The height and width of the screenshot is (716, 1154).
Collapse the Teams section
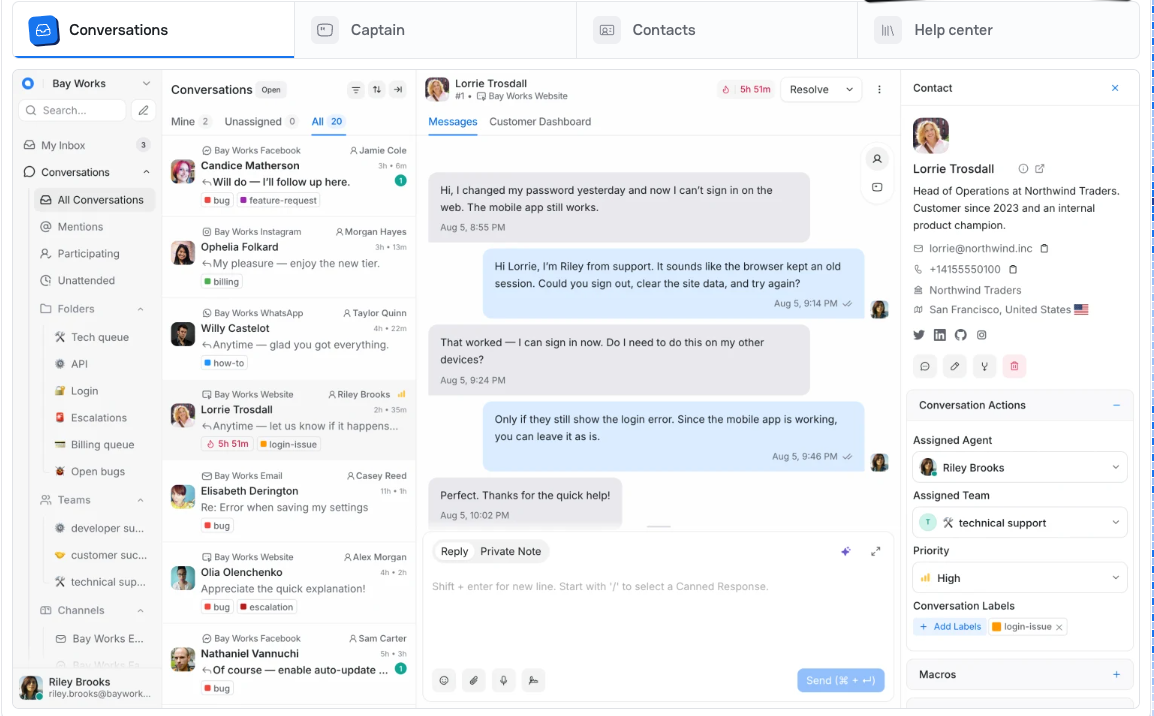coord(141,500)
